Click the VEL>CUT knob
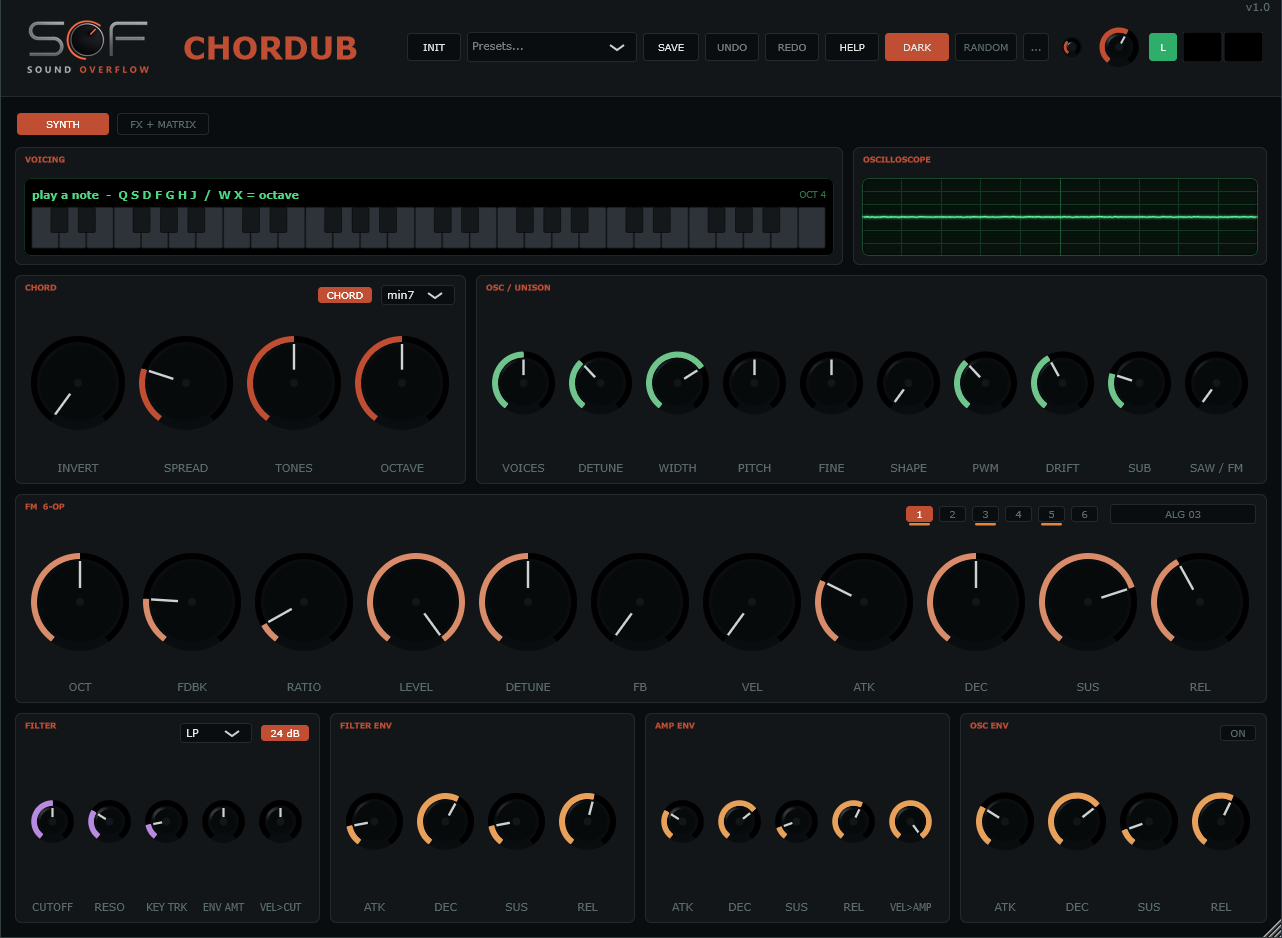Viewport: 1282px width, 938px height. pos(280,821)
